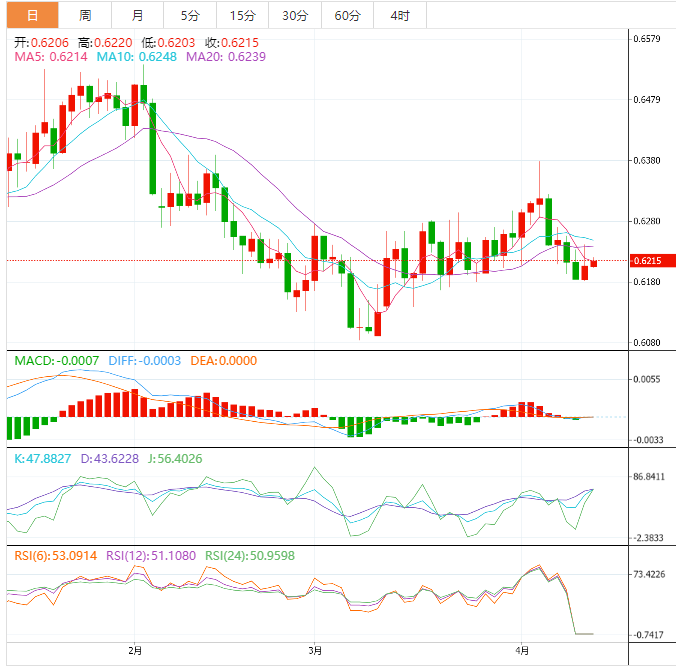
Task: Click the 高:0.6220 high price value
Action: pos(105,43)
